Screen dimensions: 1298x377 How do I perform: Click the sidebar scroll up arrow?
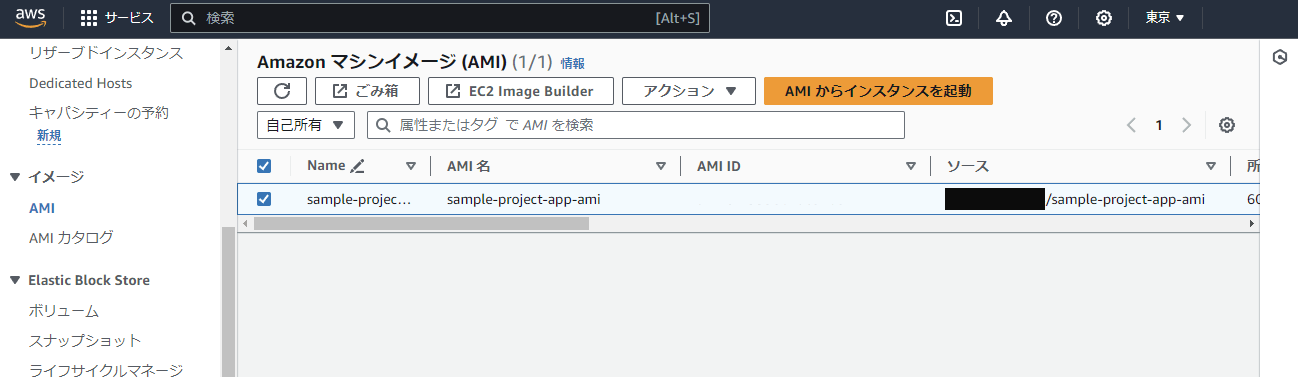pyautogui.click(x=228, y=48)
